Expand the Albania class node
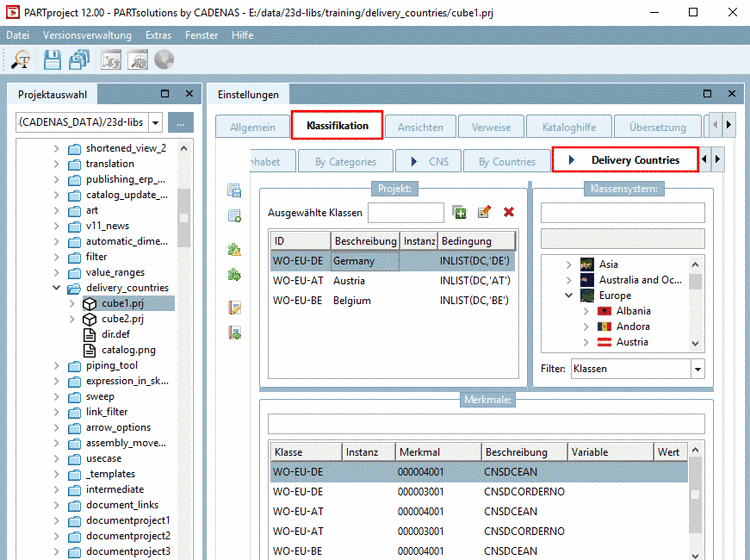Viewport: 750px width, 560px height. (586, 311)
